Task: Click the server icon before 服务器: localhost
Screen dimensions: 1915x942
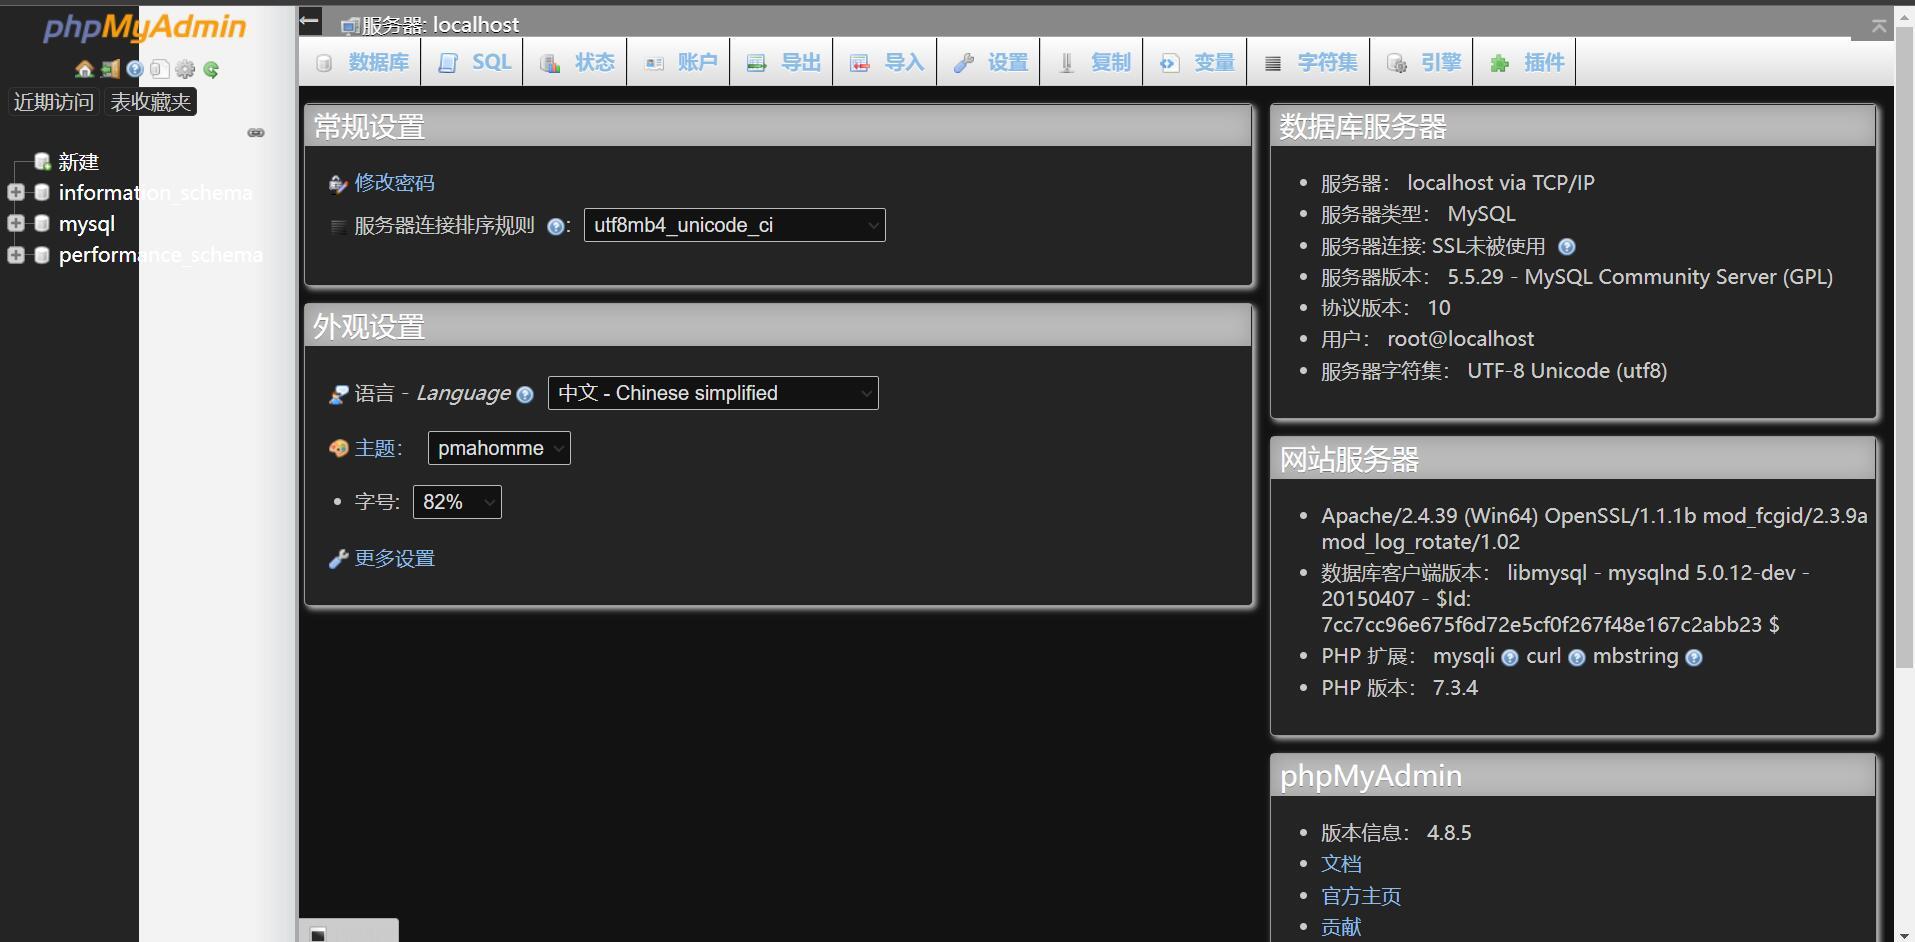Action: (350, 25)
